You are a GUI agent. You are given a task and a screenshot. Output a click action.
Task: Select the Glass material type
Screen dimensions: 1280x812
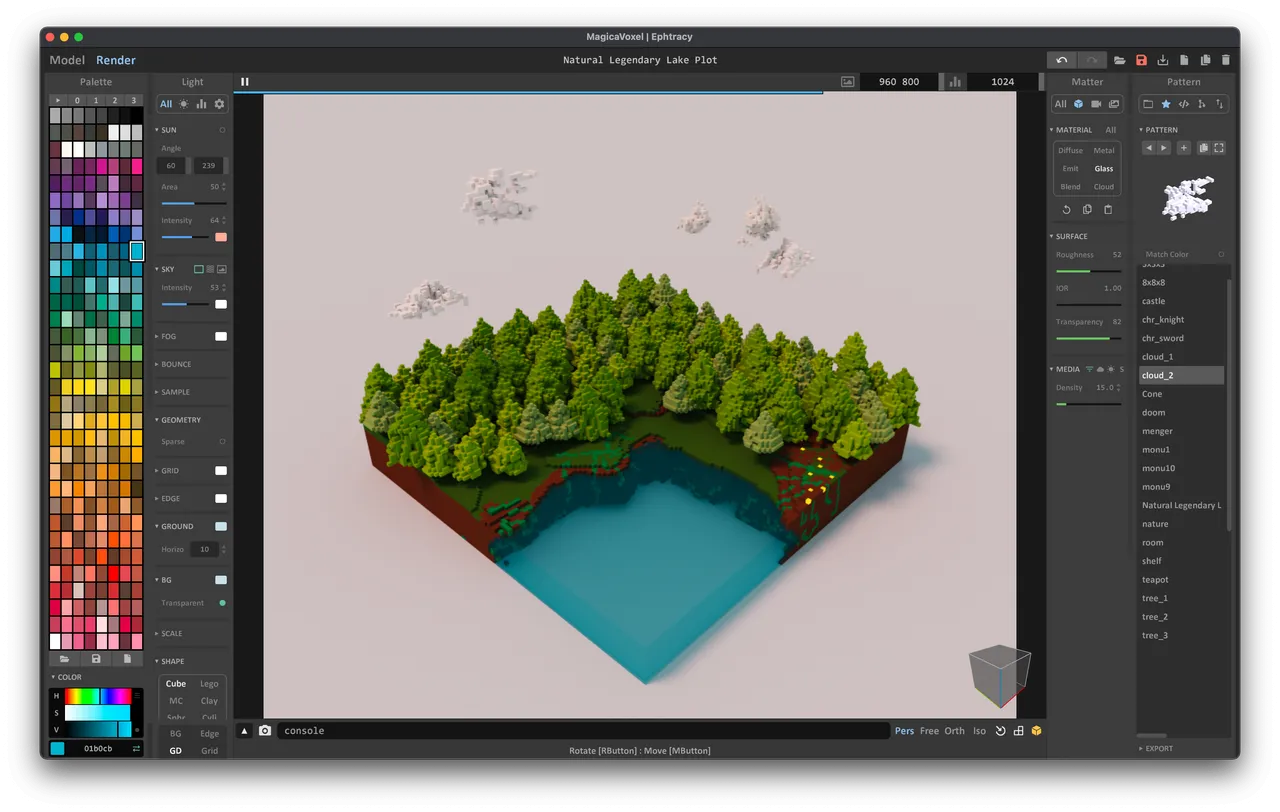(x=1104, y=169)
